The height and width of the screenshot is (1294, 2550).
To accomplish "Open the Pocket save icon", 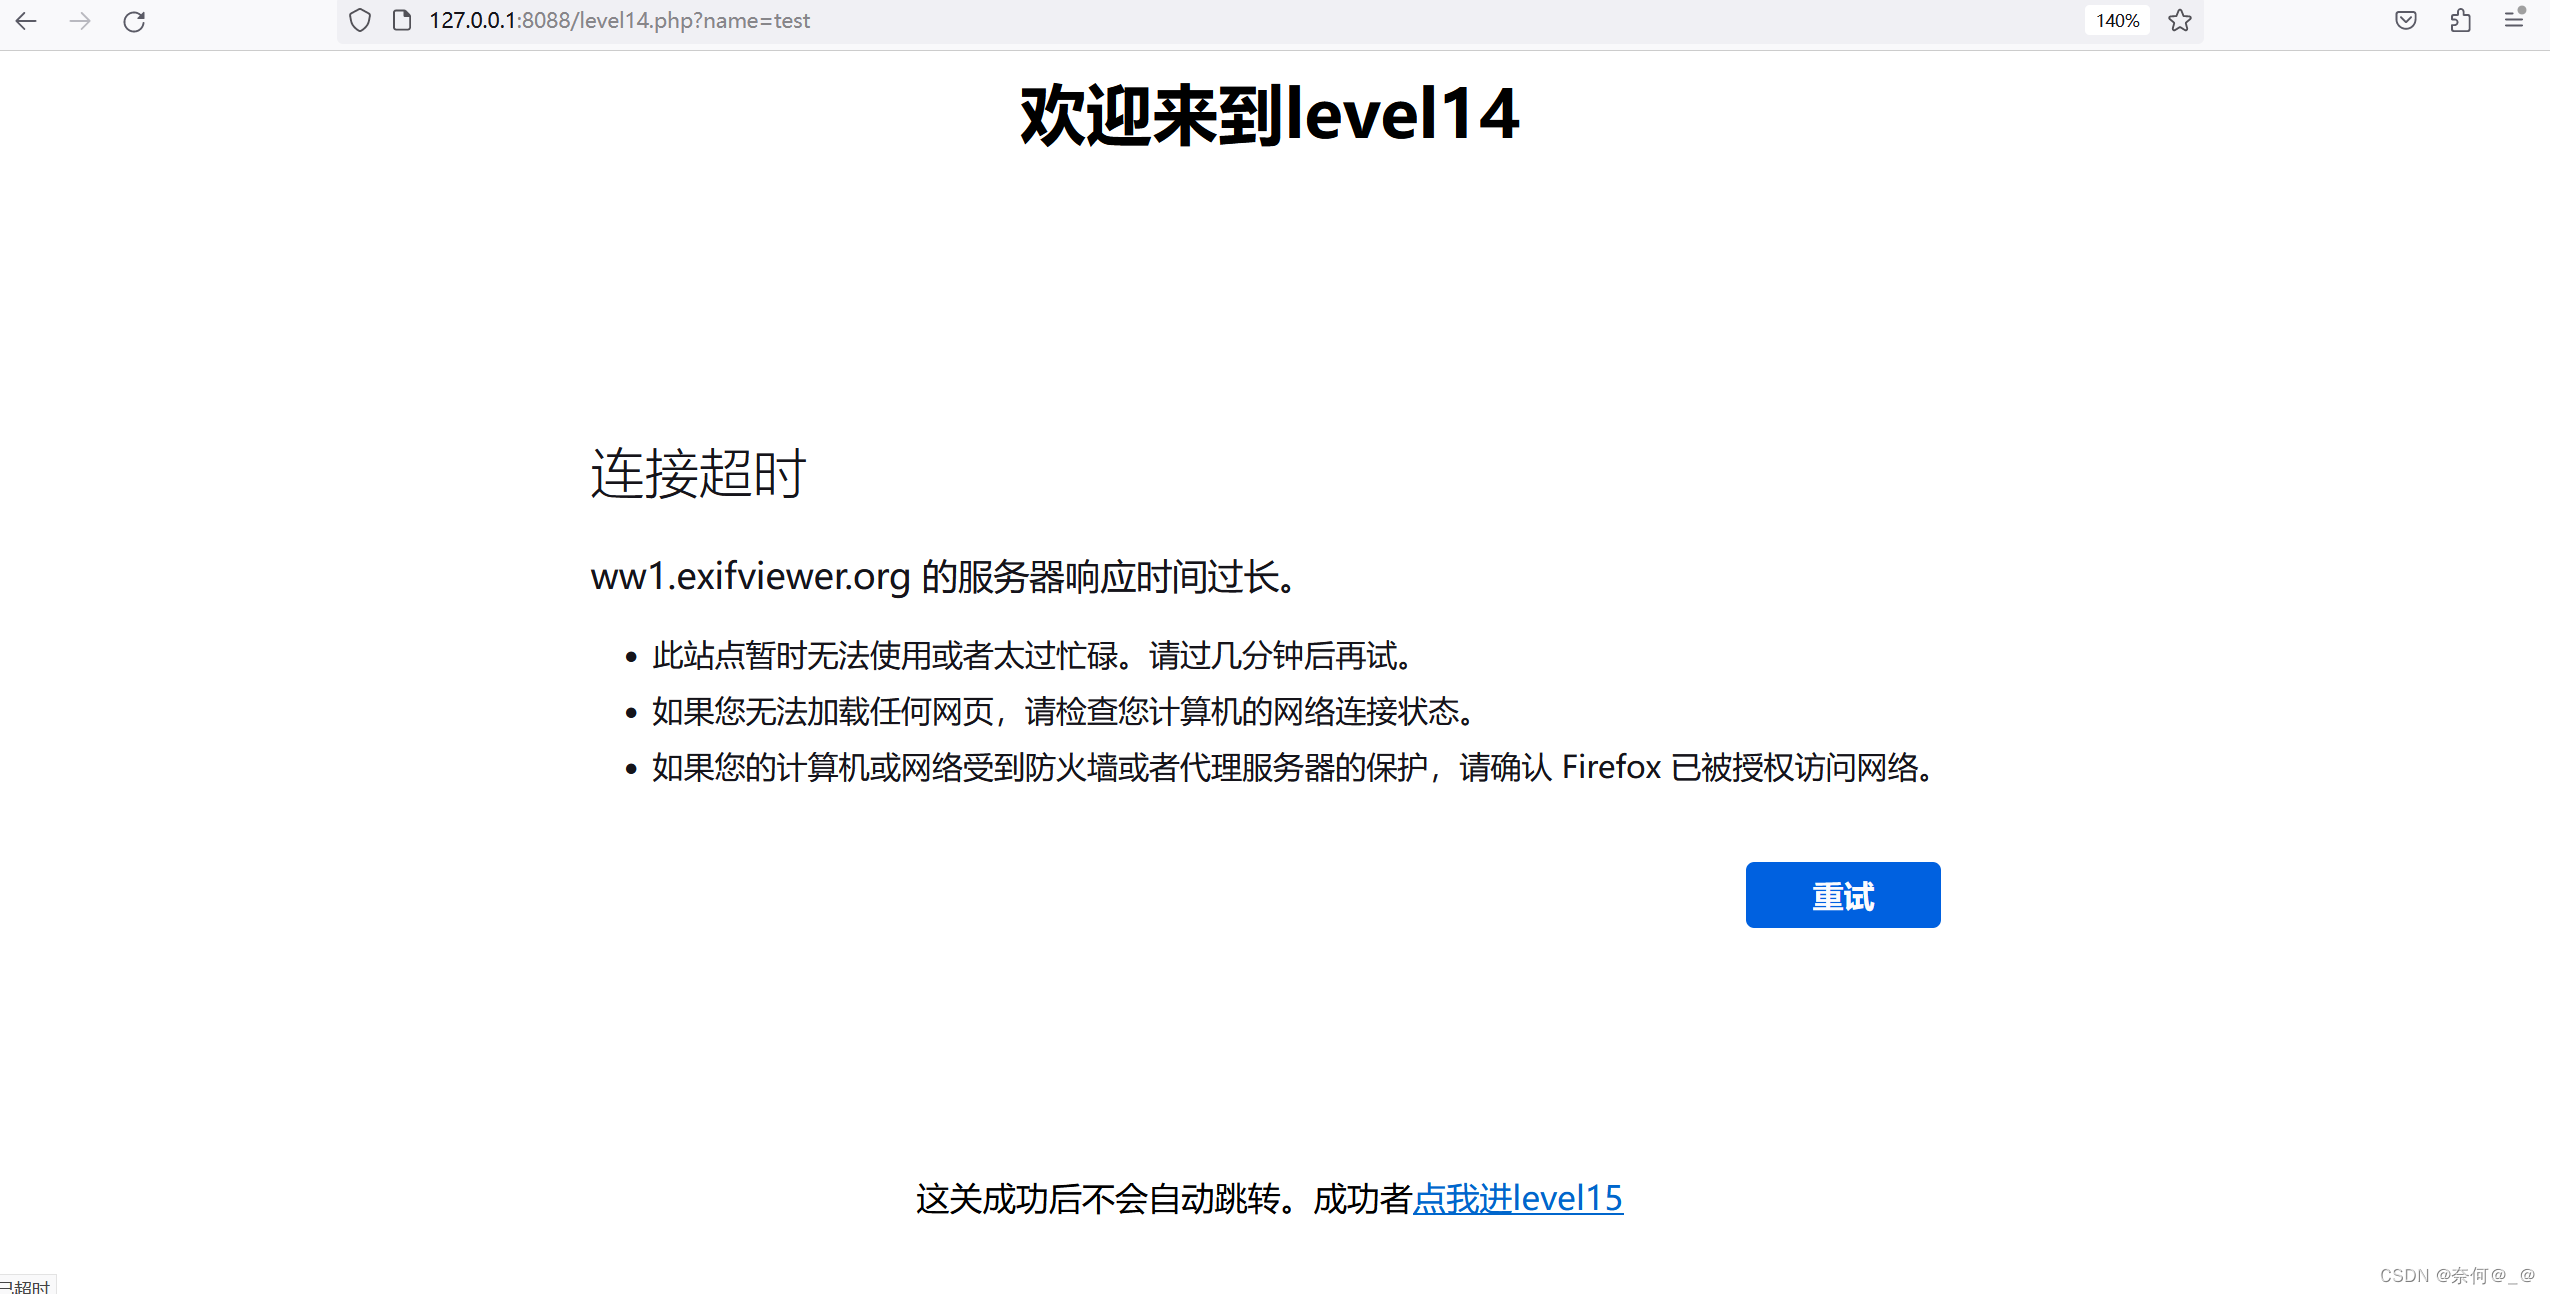I will pyautogui.click(x=2406, y=20).
